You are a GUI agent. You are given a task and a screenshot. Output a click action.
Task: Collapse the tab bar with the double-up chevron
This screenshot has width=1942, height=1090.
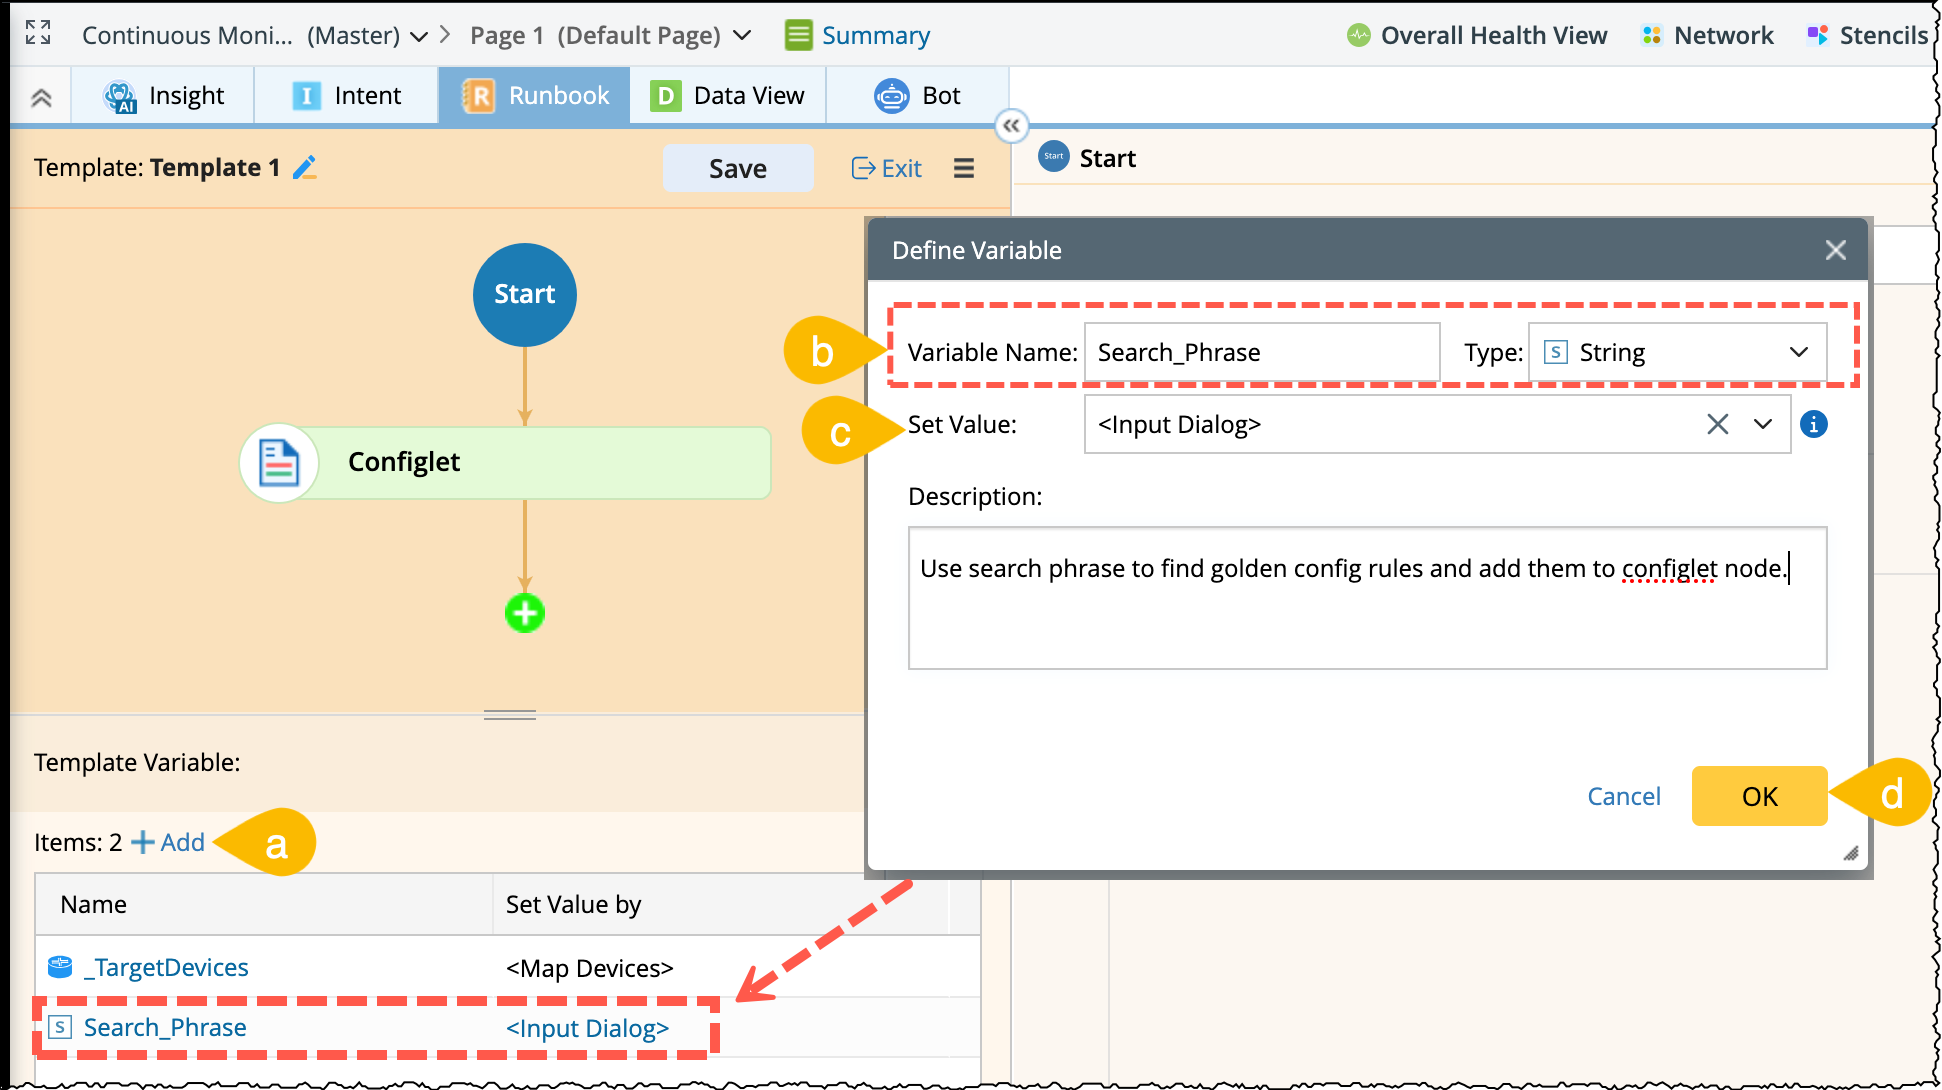(41, 97)
